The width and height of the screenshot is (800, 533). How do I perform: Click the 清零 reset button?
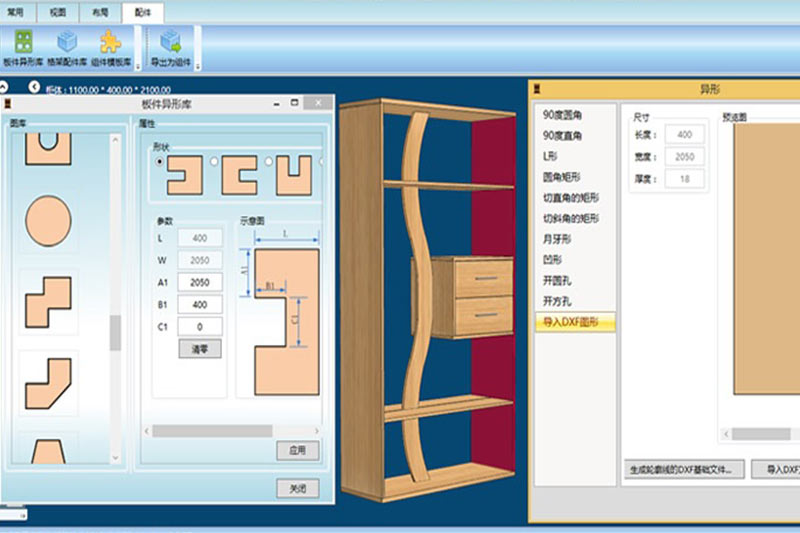click(199, 348)
